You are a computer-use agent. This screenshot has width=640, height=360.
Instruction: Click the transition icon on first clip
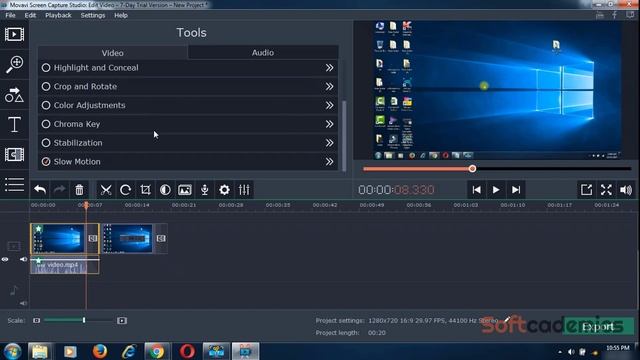[x=93, y=238]
